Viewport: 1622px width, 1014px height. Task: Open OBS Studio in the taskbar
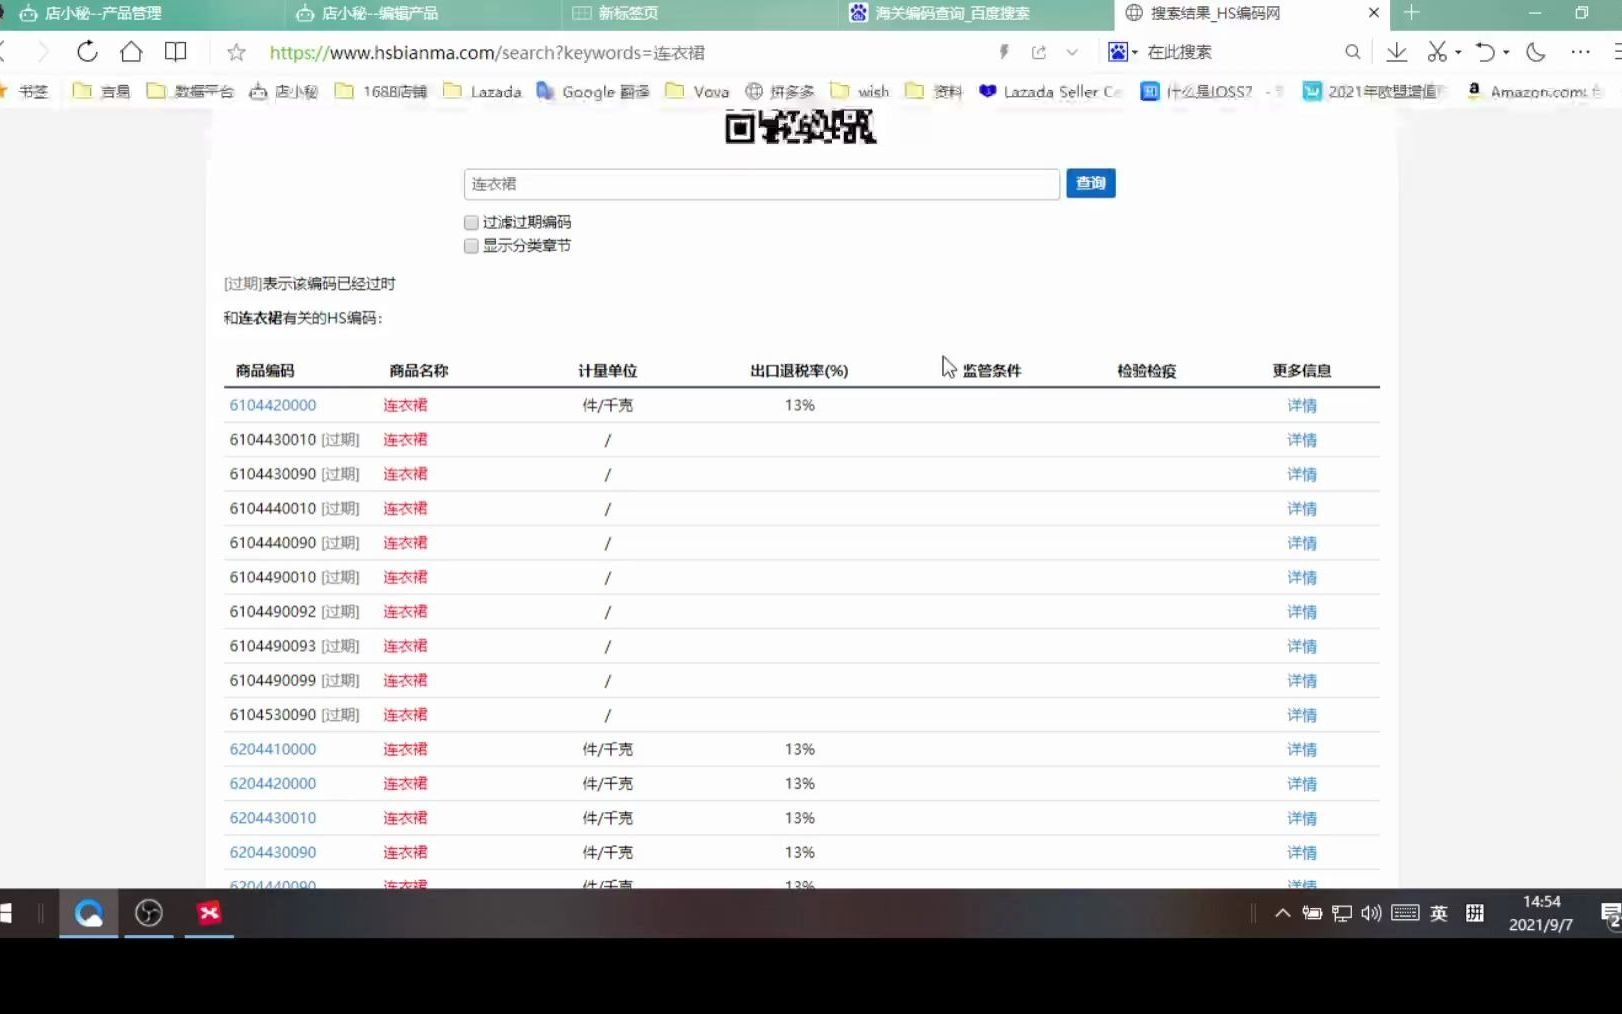pos(149,913)
